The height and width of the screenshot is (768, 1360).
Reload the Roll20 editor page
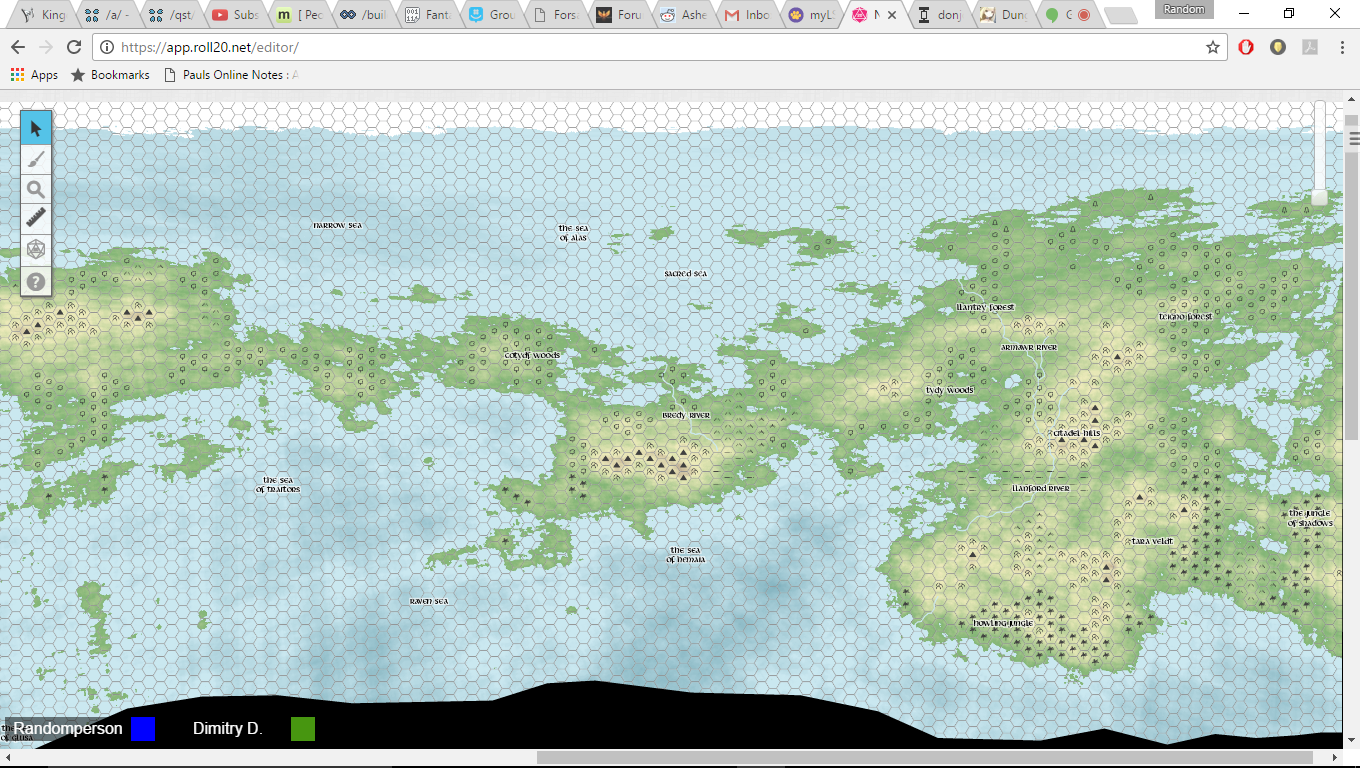pyautogui.click(x=74, y=47)
